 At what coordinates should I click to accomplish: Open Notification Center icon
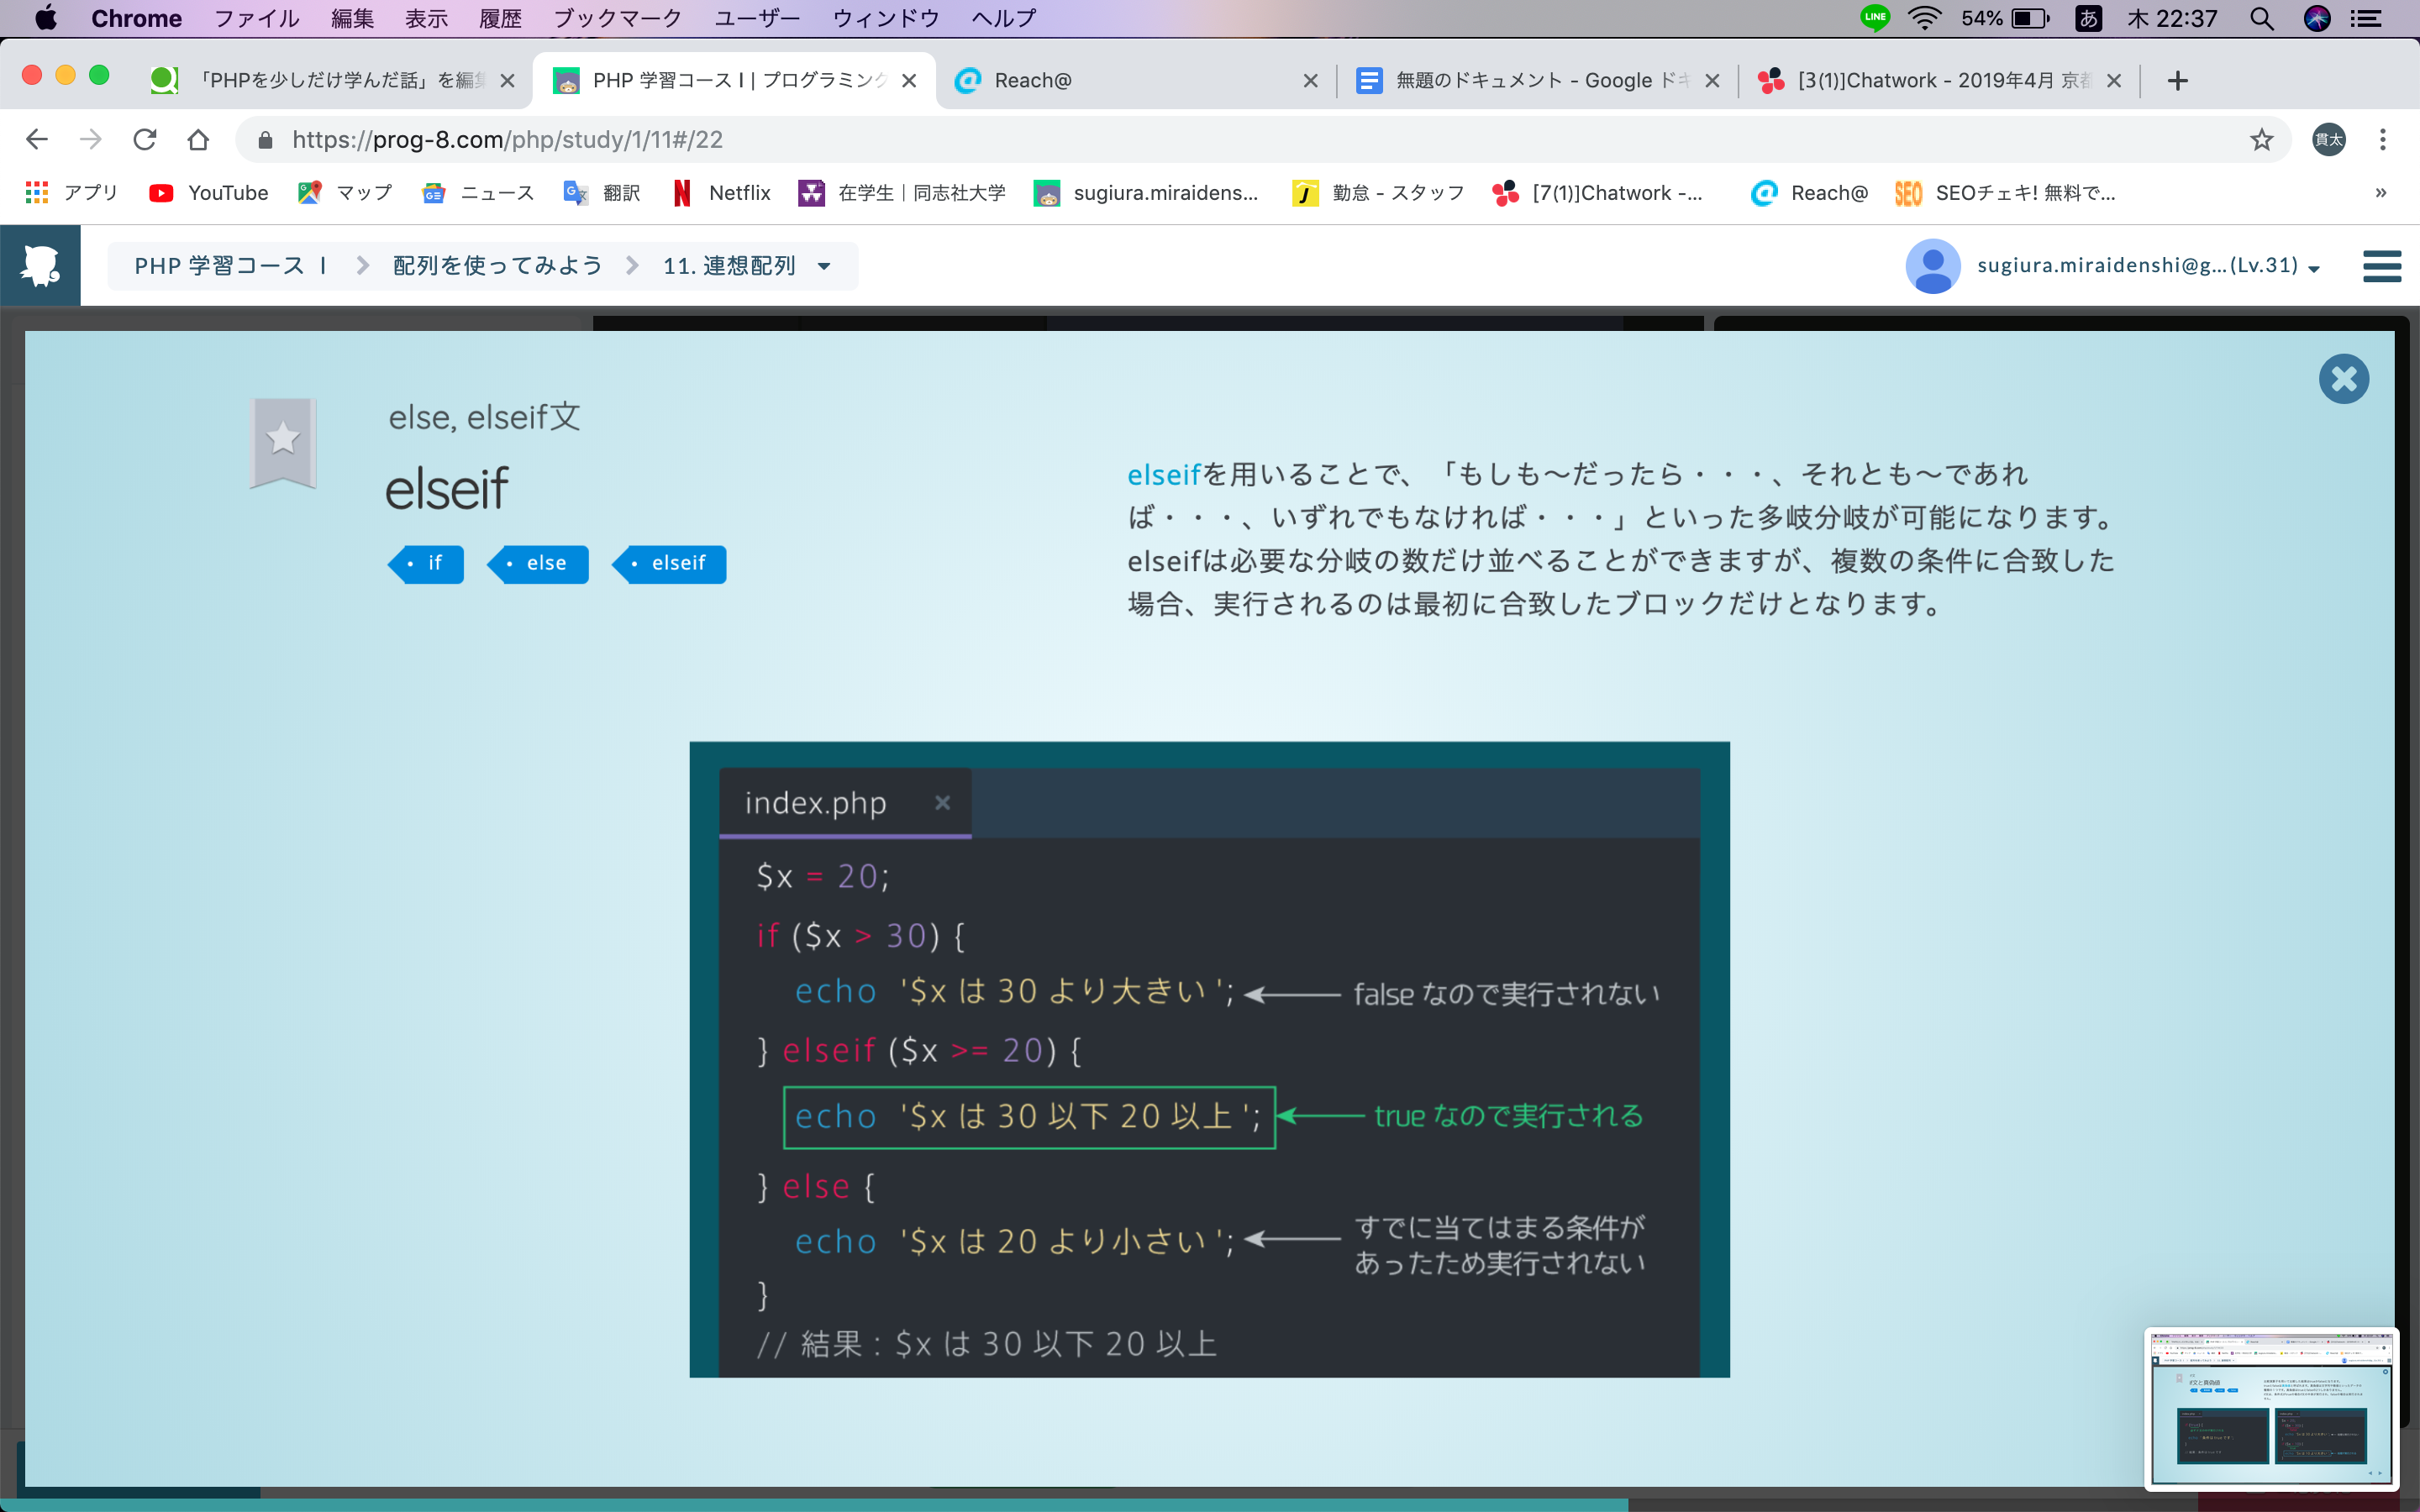tap(2365, 18)
